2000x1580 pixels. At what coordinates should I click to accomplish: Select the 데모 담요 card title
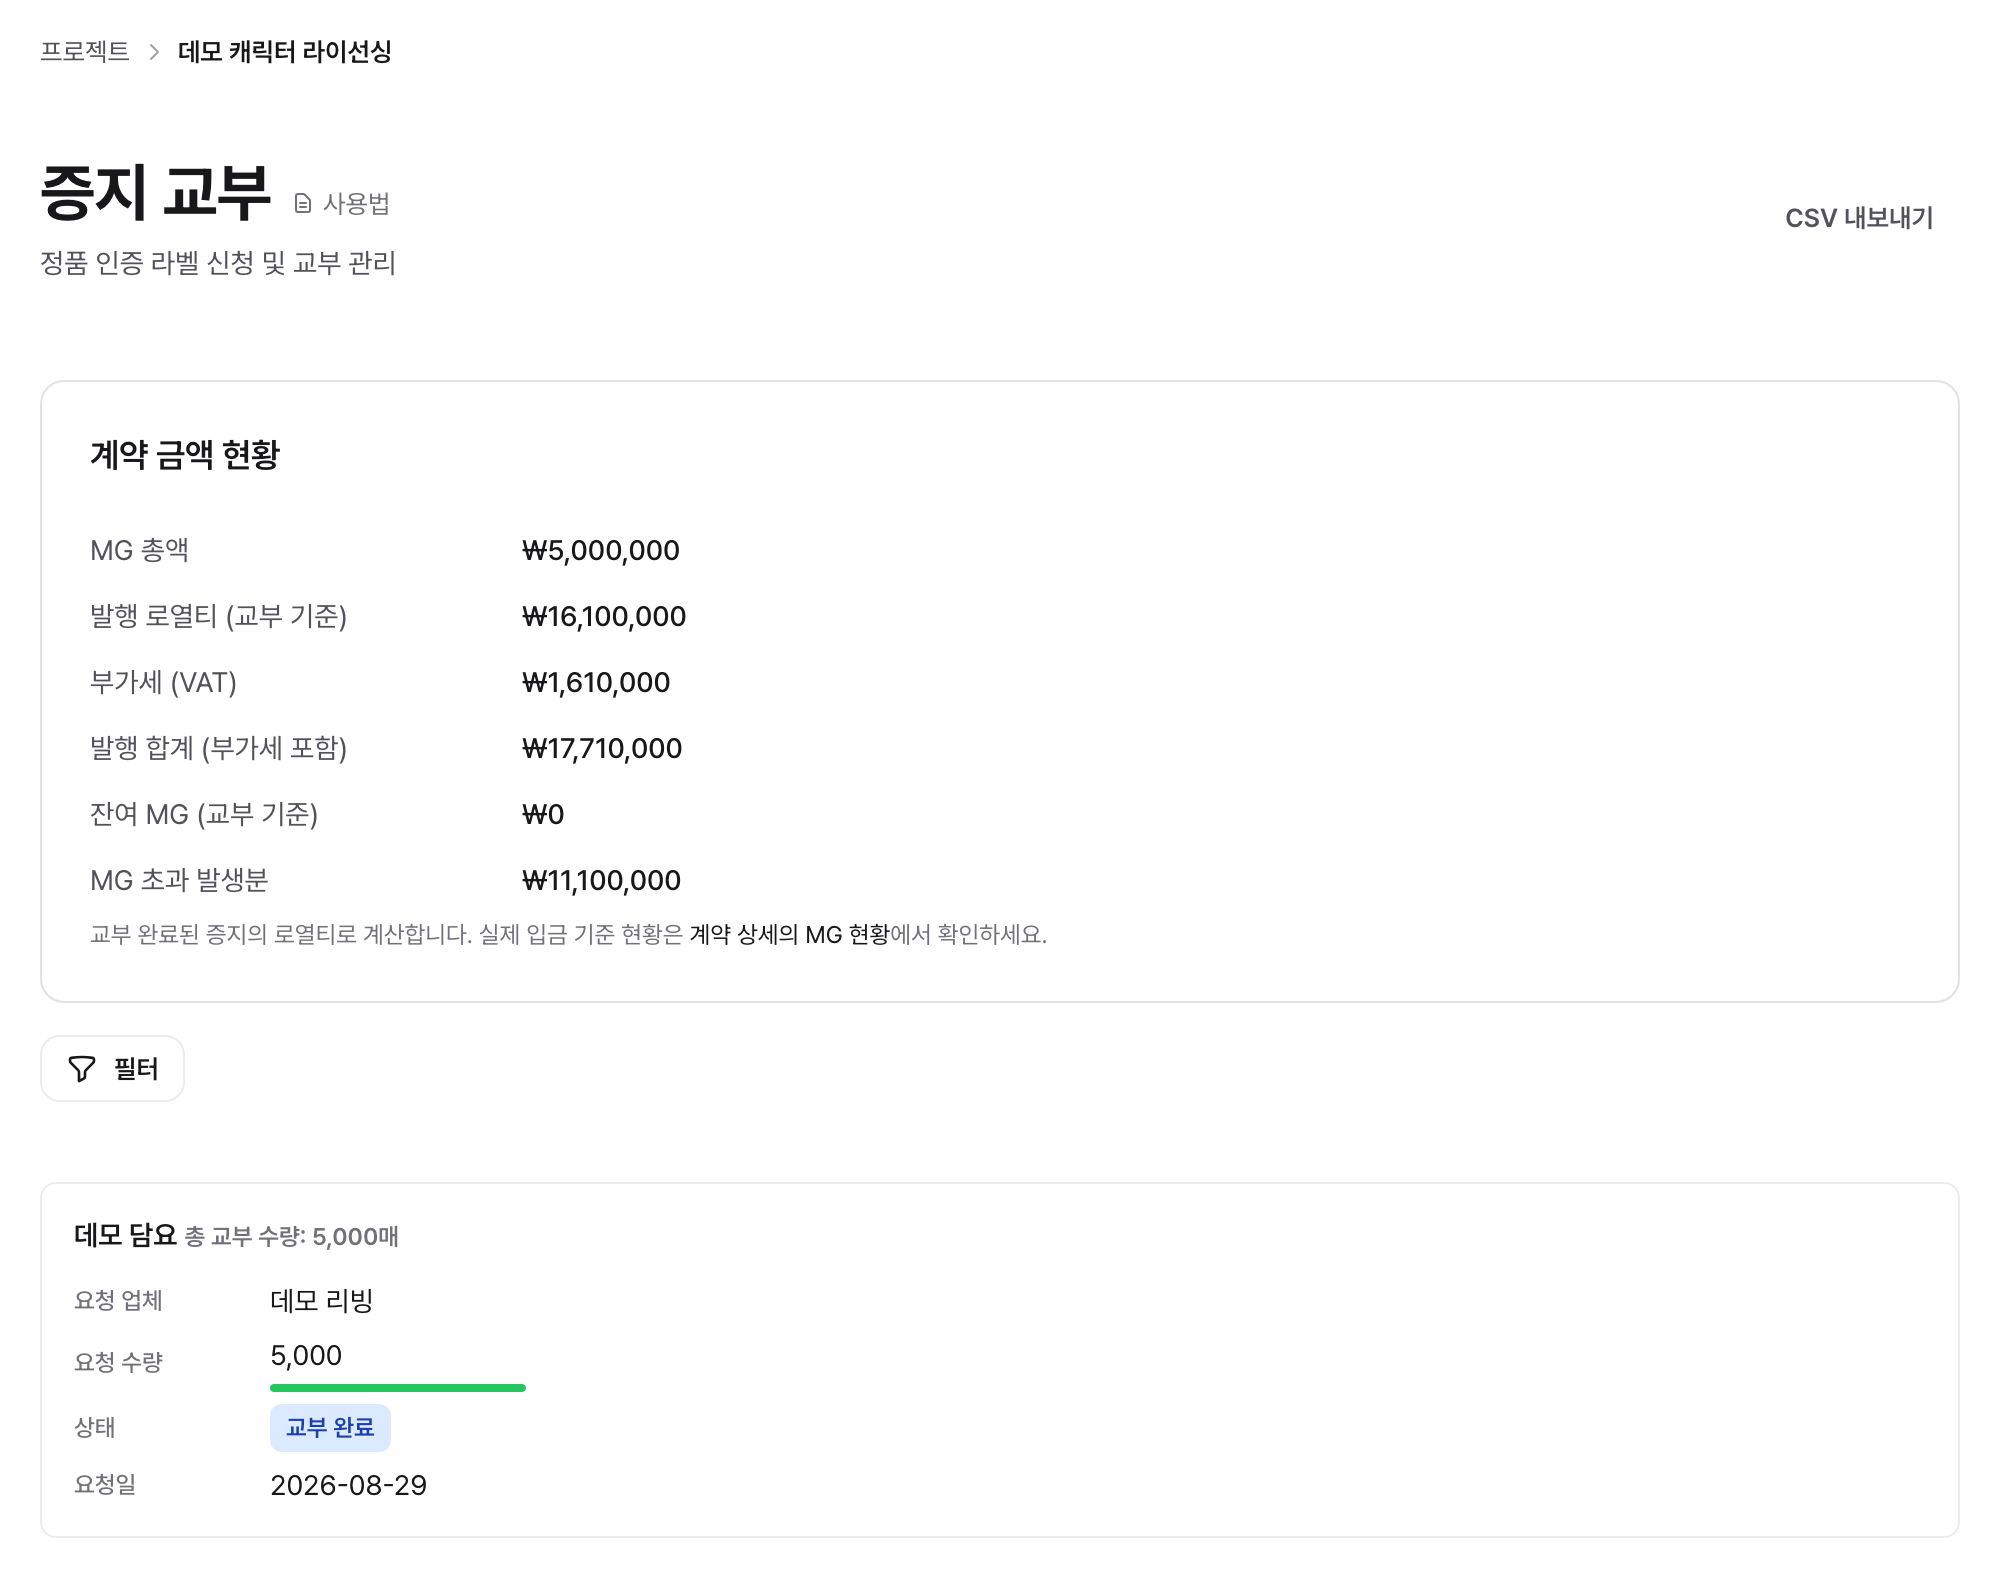click(125, 1235)
